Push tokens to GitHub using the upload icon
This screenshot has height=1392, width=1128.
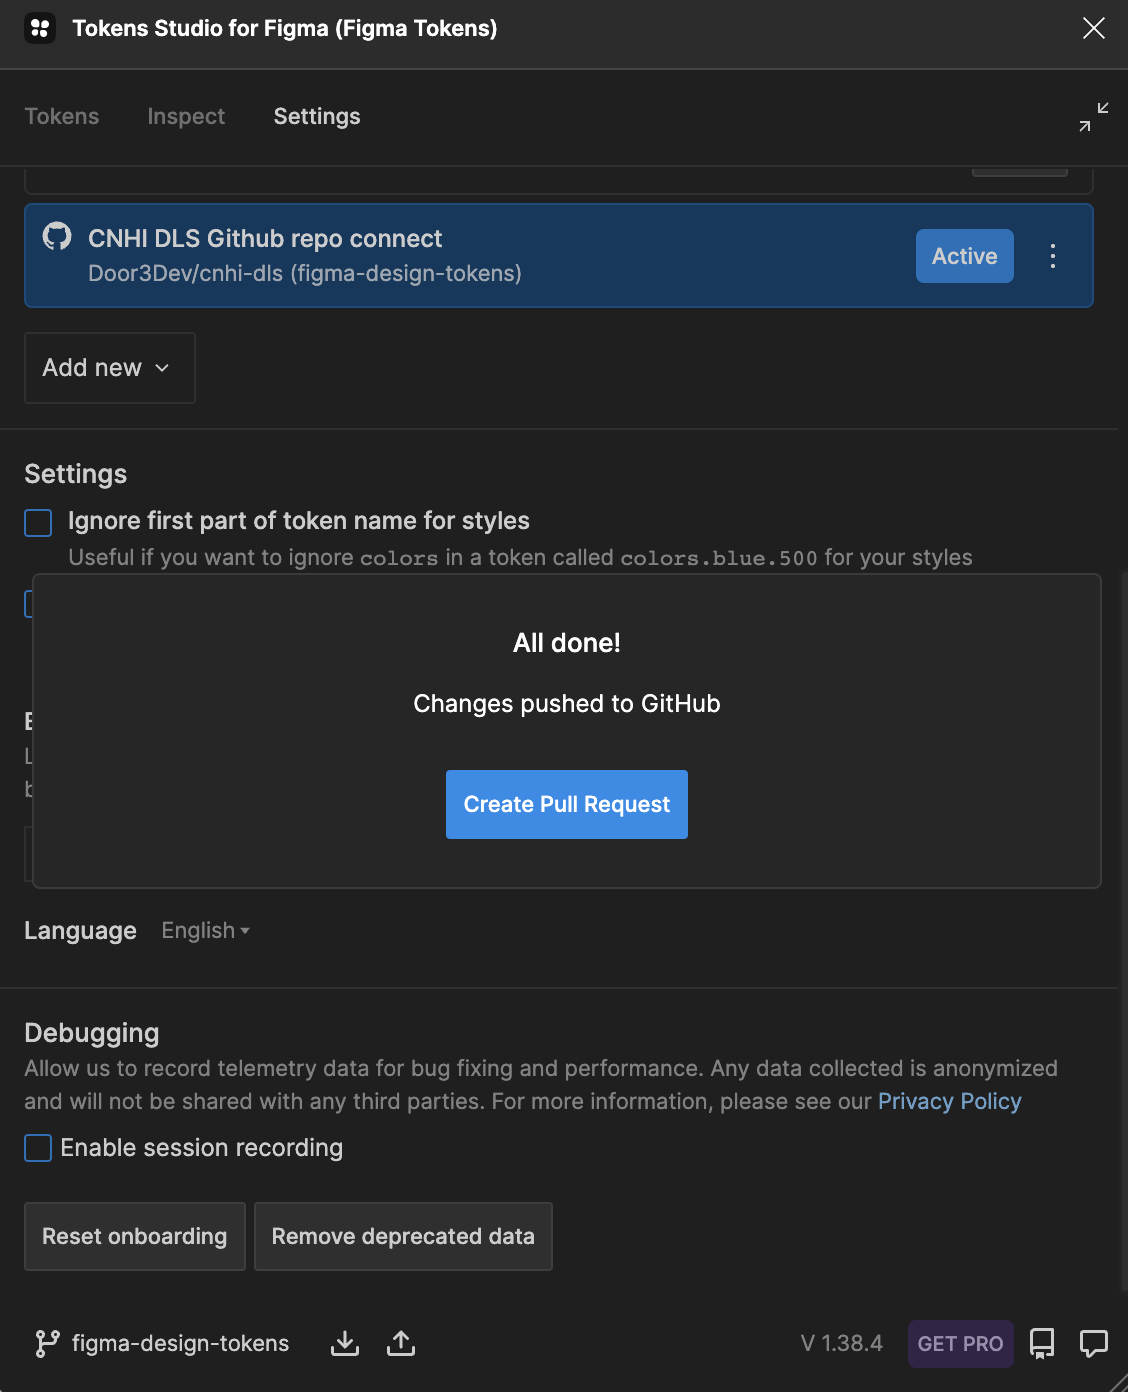tap(401, 1343)
